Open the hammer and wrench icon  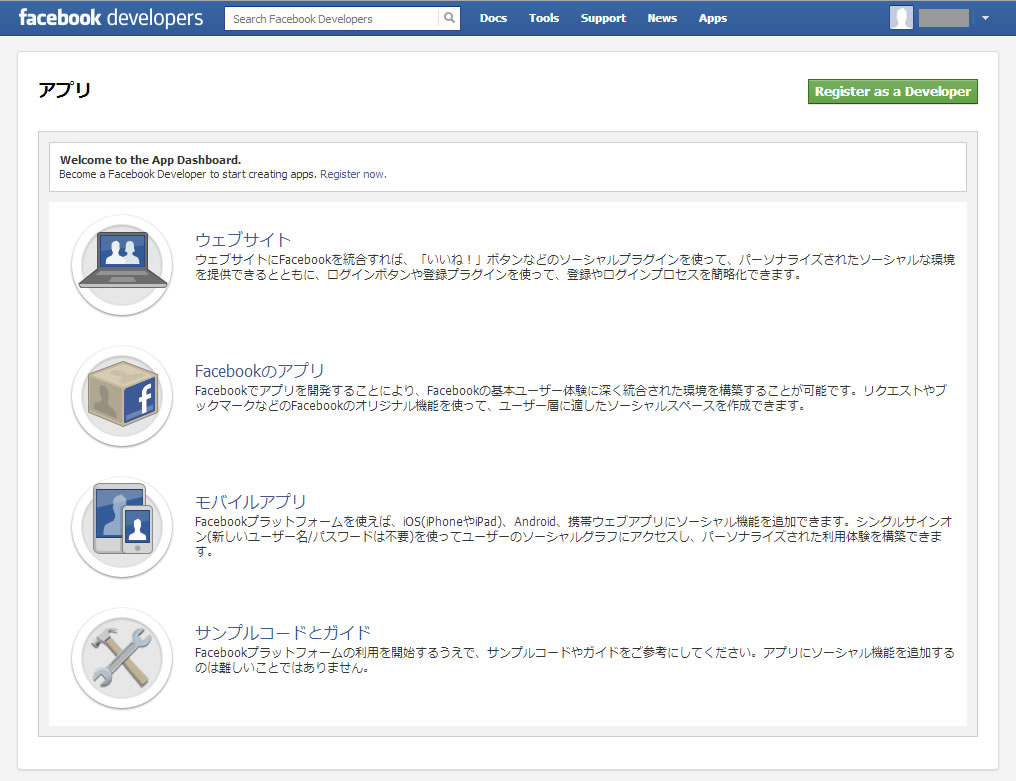click(122, 658)
